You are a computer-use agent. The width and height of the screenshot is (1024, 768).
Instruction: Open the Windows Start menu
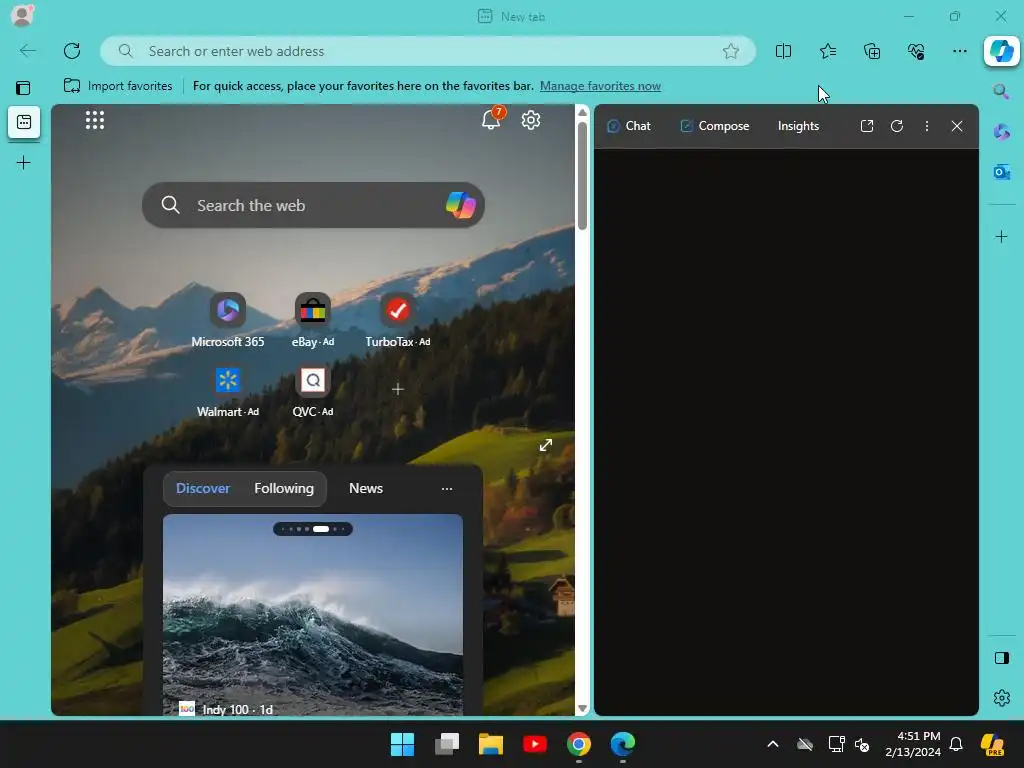pos(402,744)
